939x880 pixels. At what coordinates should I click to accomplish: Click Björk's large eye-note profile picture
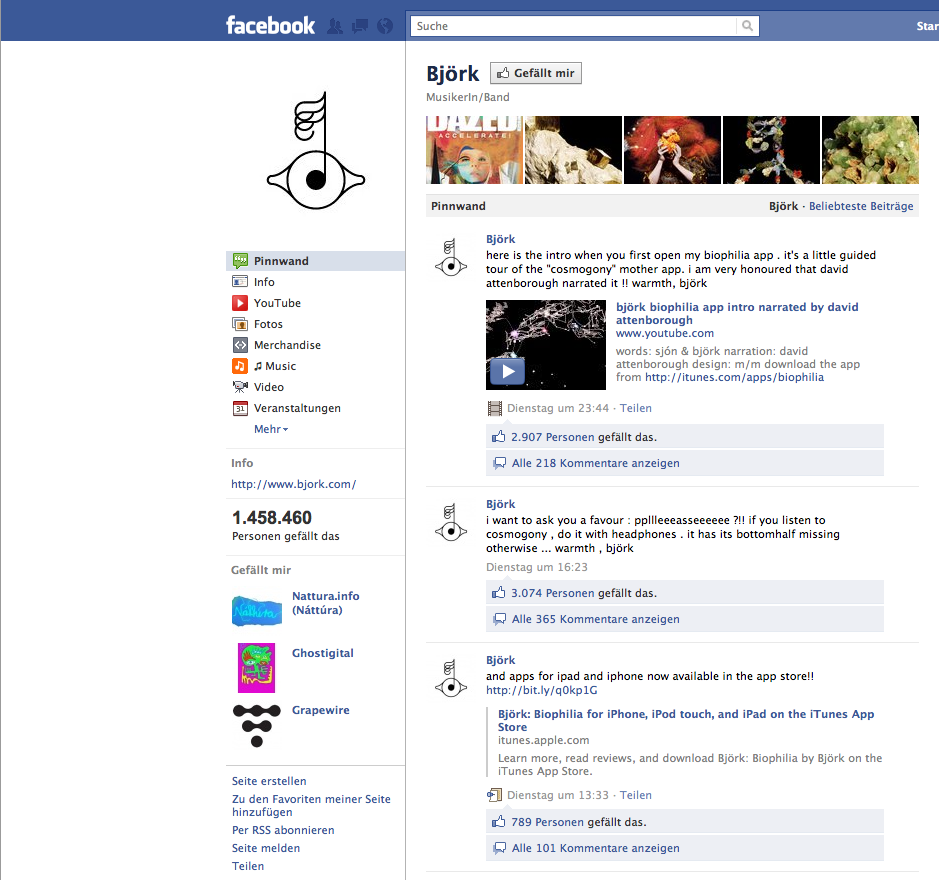pos(316,151)
